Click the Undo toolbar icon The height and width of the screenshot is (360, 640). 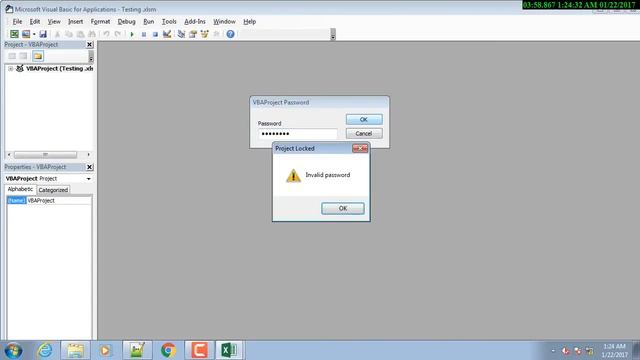click(107, 34)
